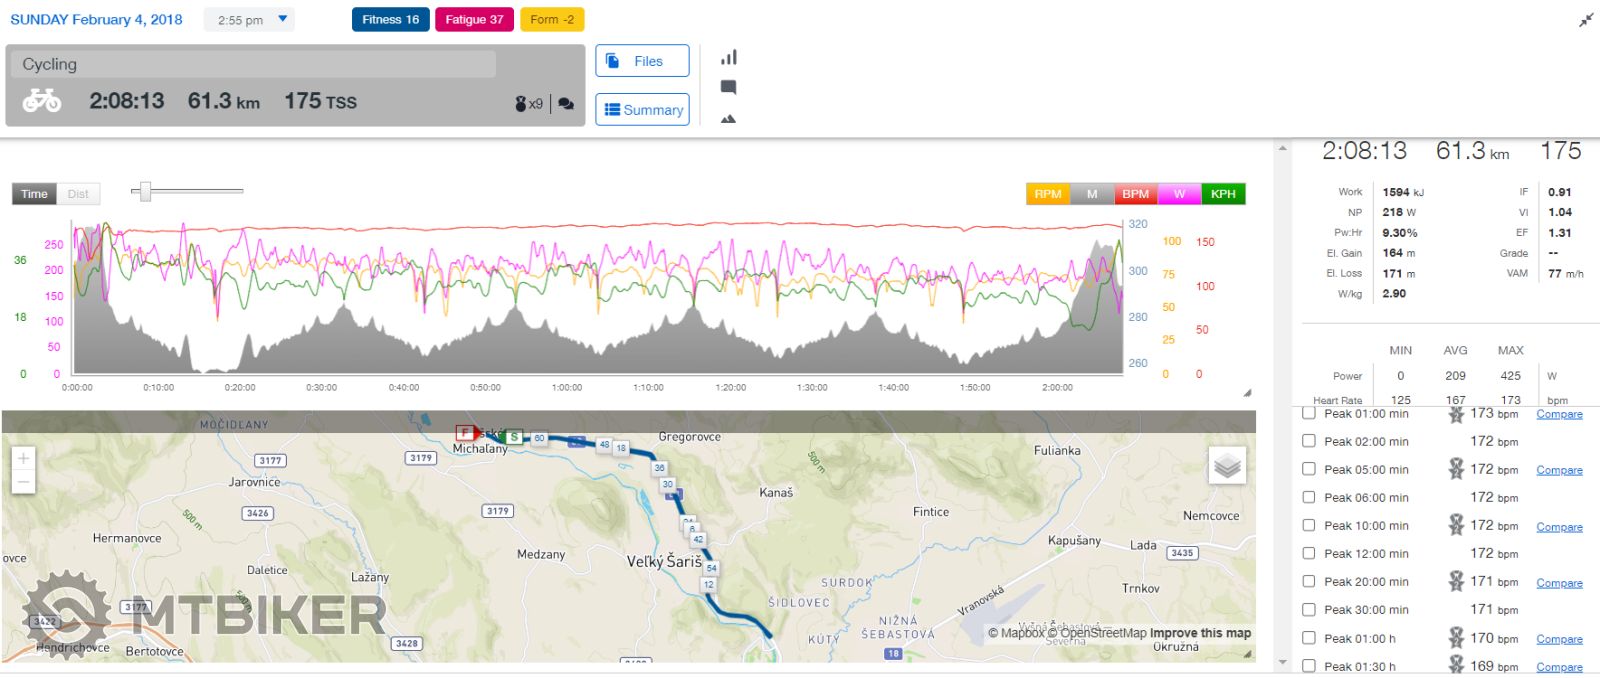This screenshot has height=678, width=1600.
Task: Open the workout comments chat icon
Action: [x=566, y=103]
